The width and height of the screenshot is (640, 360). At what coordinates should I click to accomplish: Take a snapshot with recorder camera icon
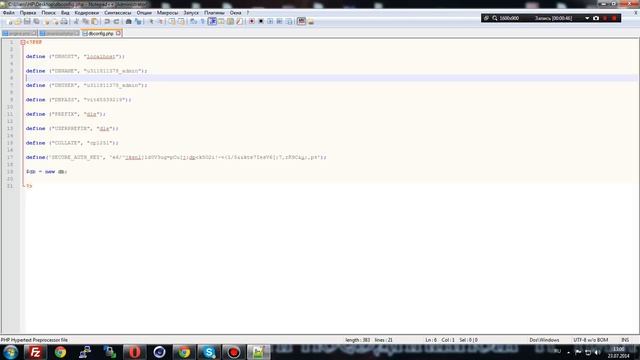pos(596,18)
